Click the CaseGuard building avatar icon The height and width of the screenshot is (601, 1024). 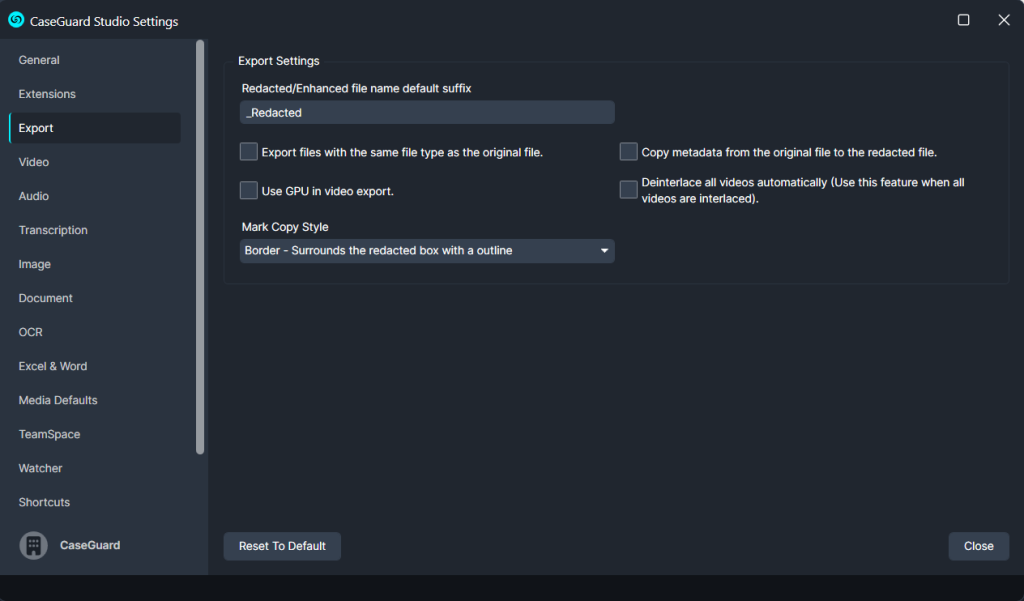pyautogui.click(x=33, y=545)
